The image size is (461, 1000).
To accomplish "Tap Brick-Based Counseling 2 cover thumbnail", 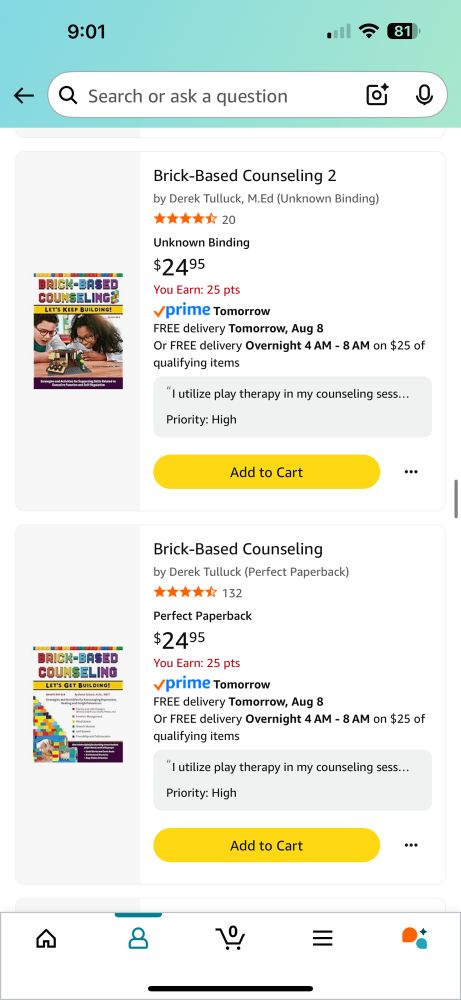I will (78, 331).
